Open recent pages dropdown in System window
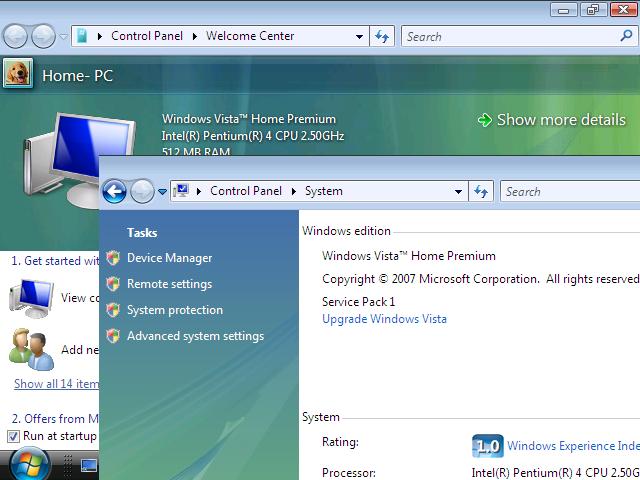640x480 pixels. 162,191
